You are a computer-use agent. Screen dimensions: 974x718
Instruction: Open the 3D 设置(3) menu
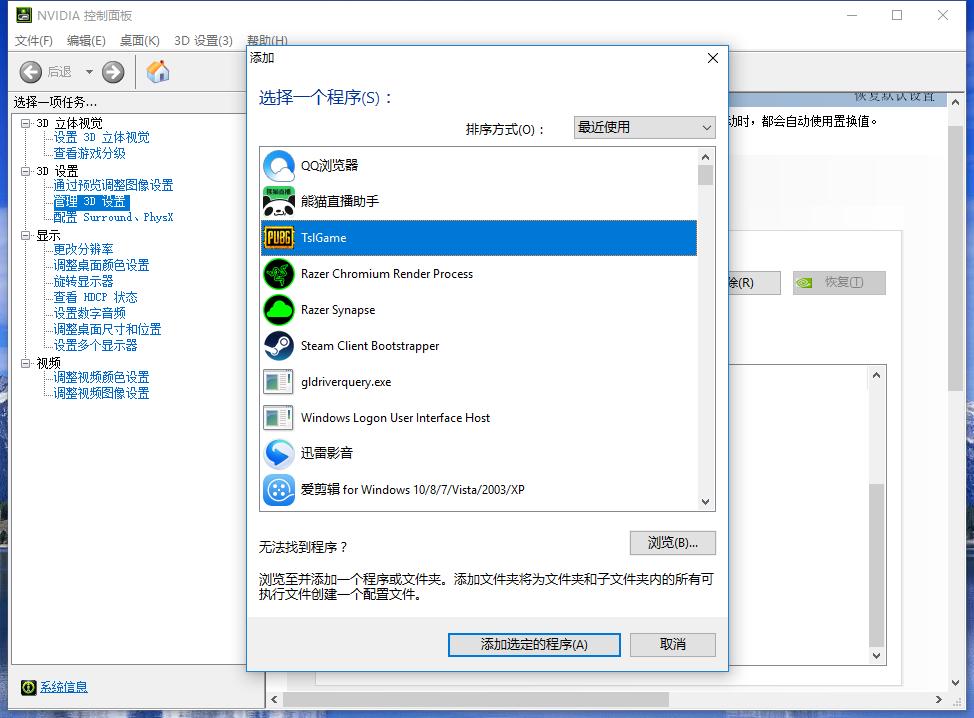(203, 40)
